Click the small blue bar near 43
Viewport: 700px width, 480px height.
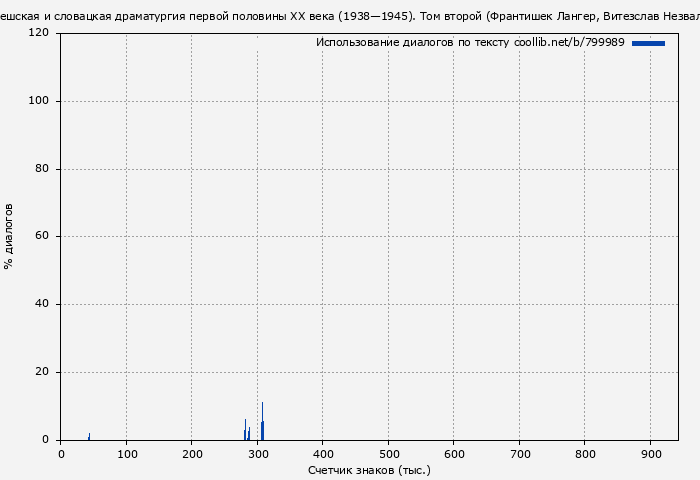pyautogui.click(x=89, y=436)
